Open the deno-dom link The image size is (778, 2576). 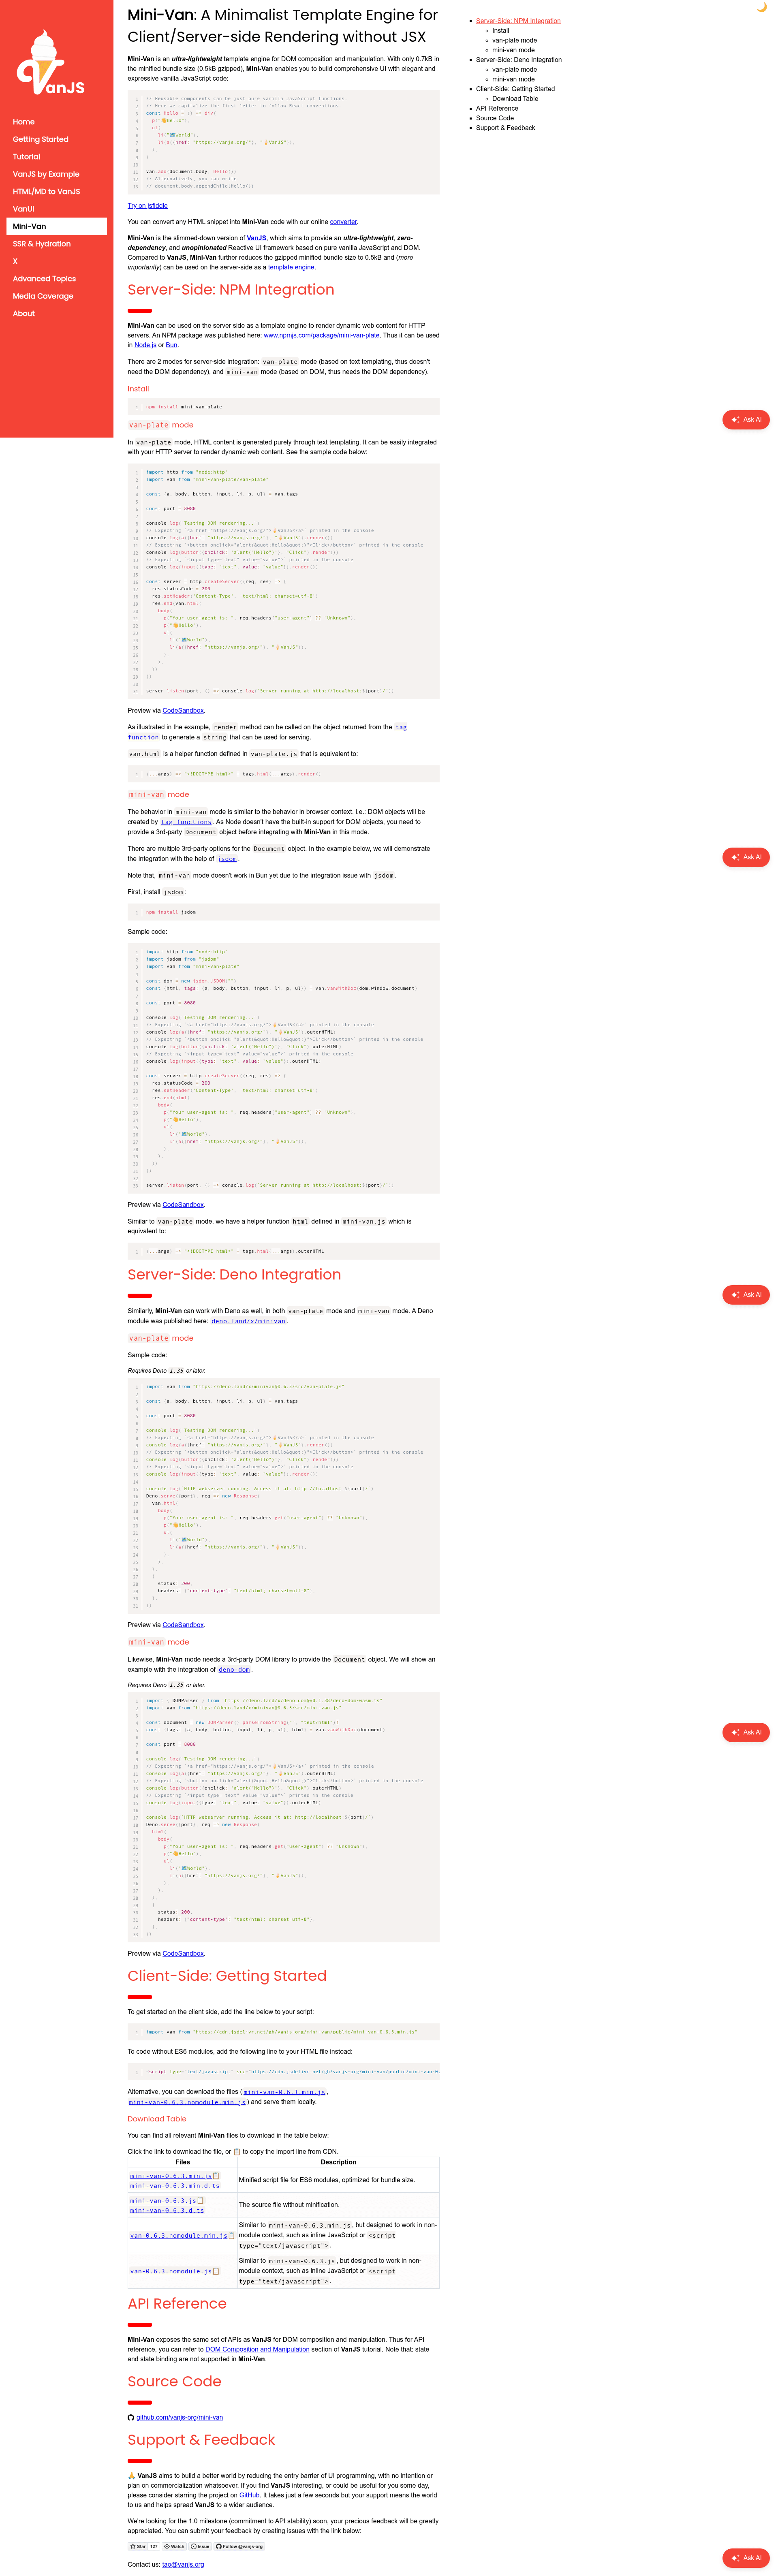[x=234, y=1669]
